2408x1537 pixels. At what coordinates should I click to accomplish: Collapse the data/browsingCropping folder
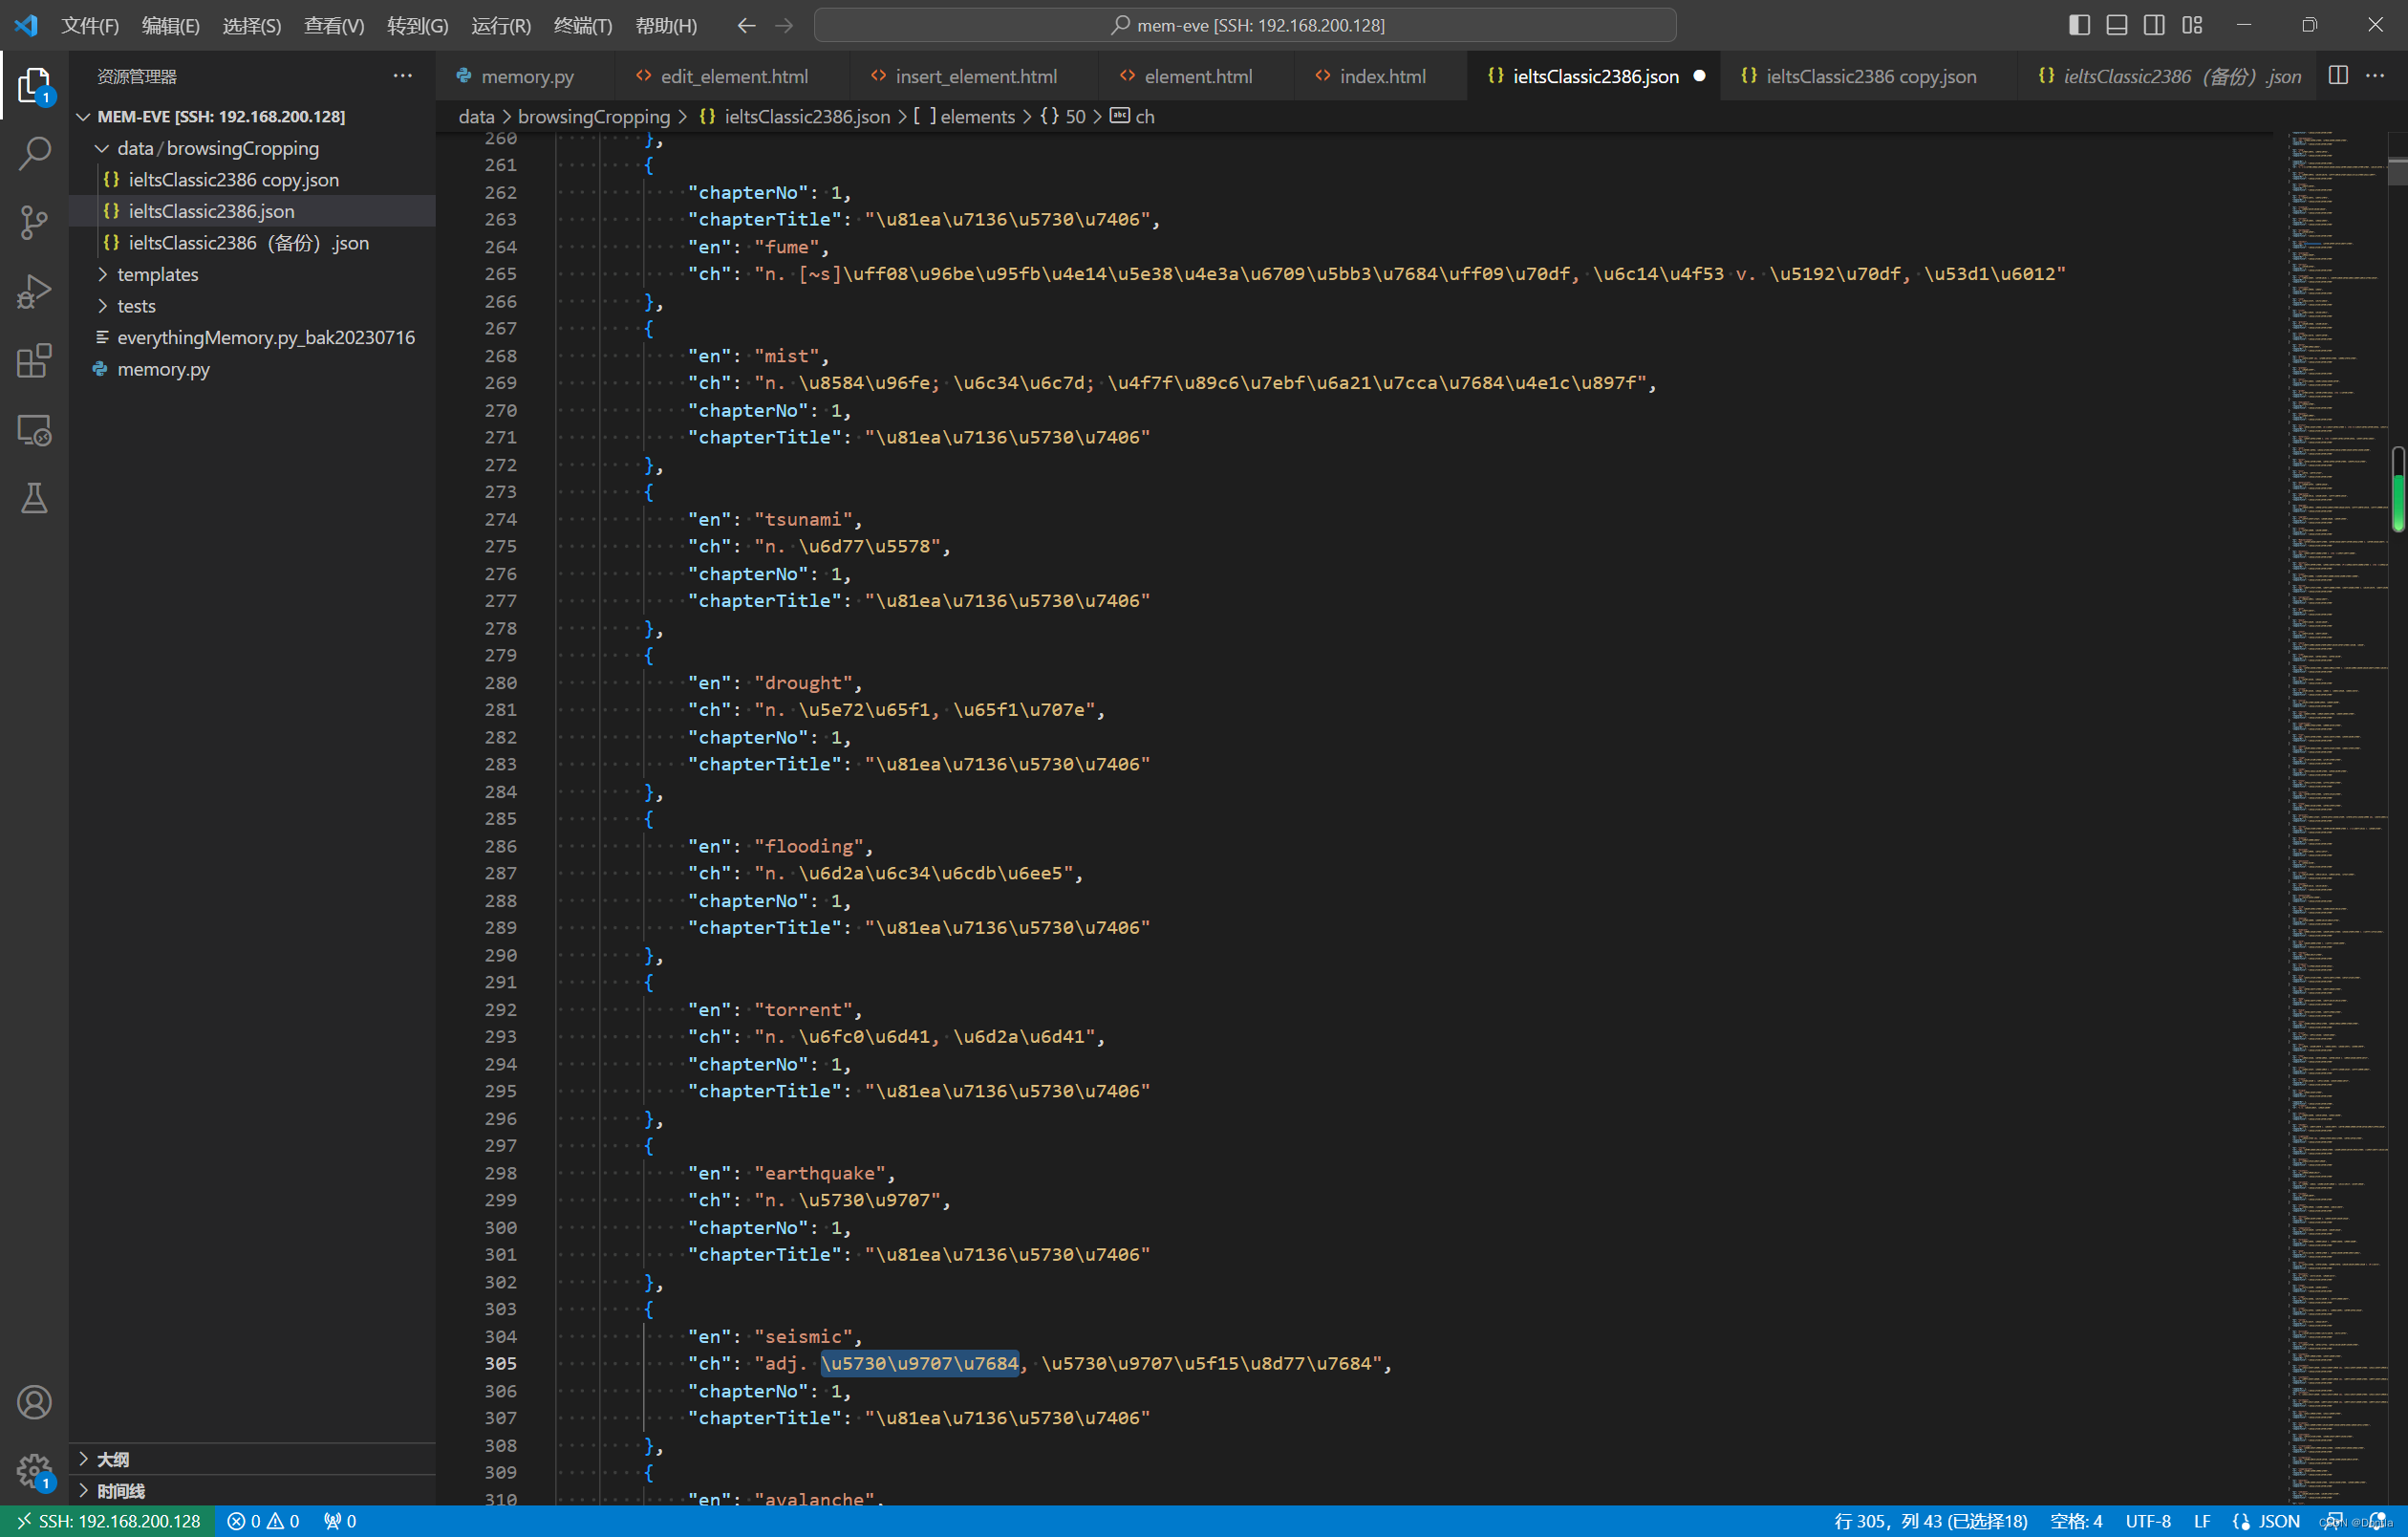(252, 148)
